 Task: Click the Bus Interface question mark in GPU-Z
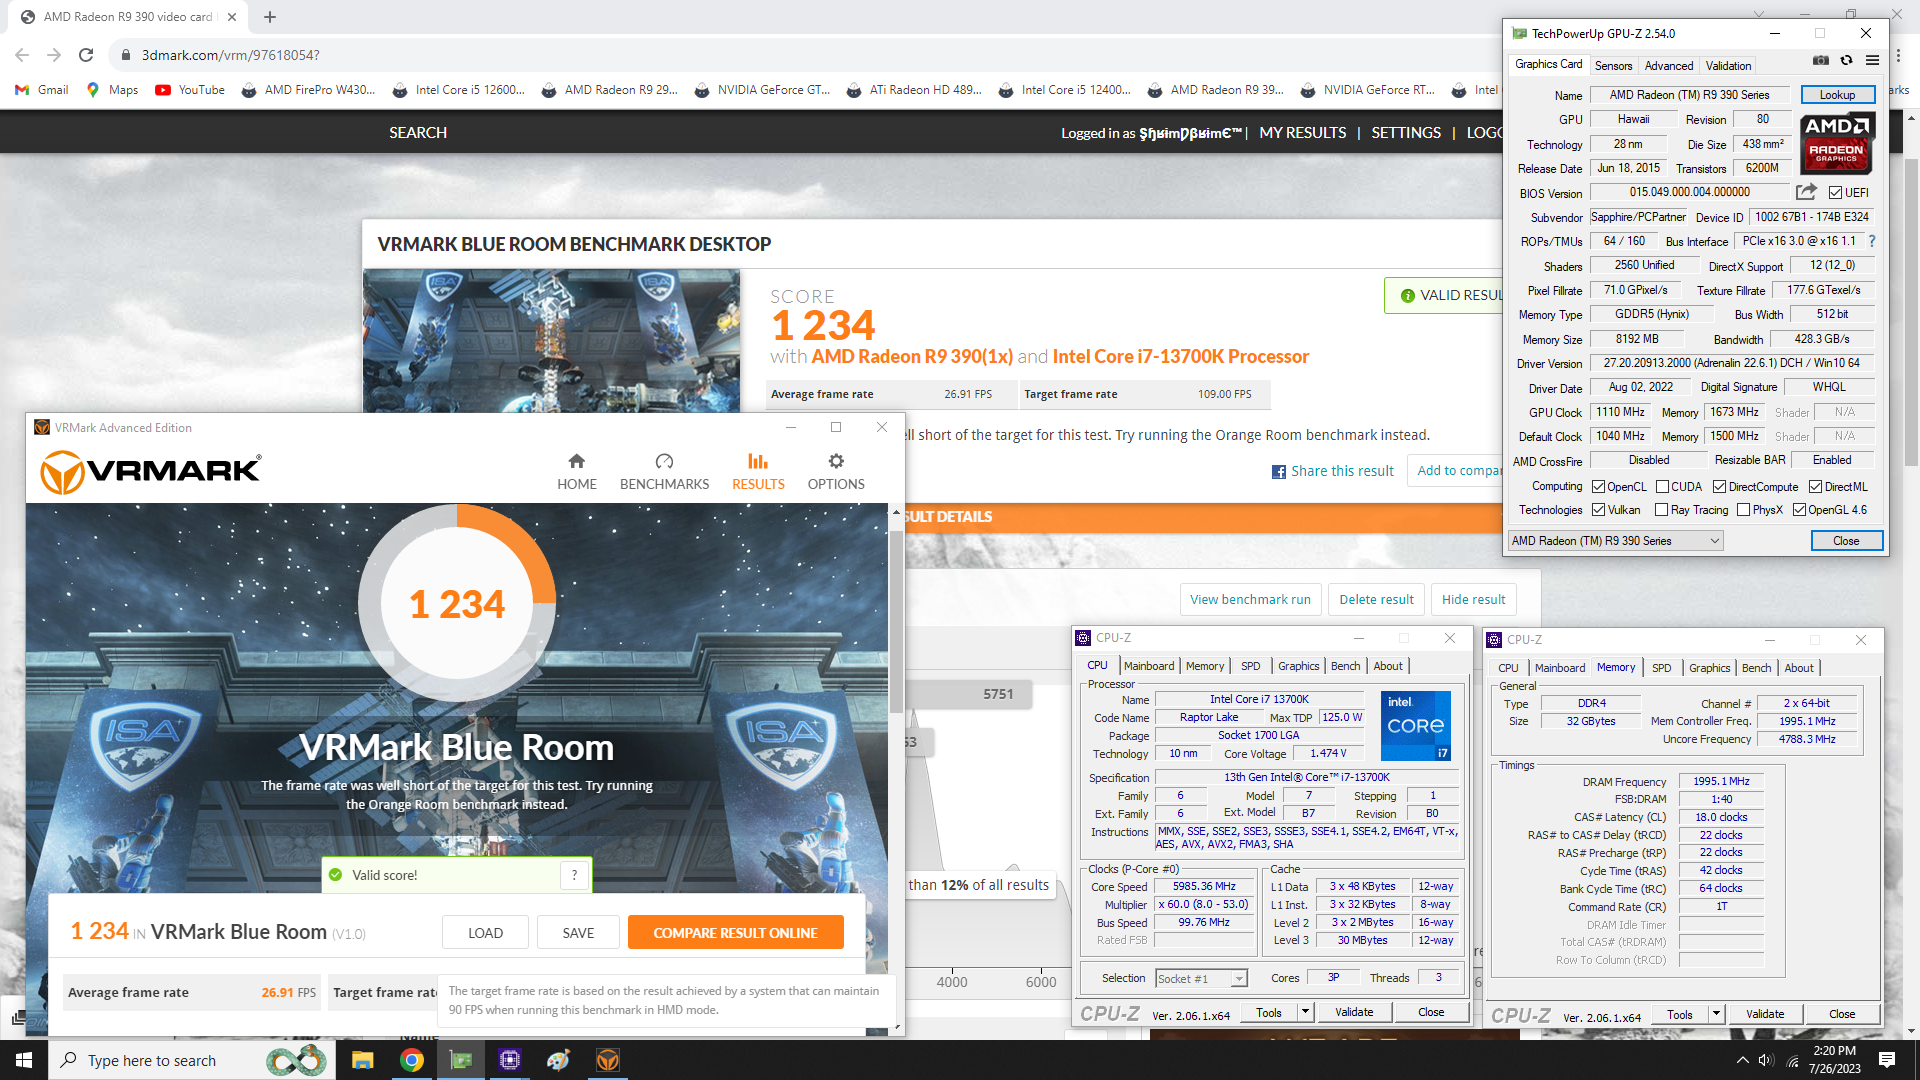(1872, 241)
